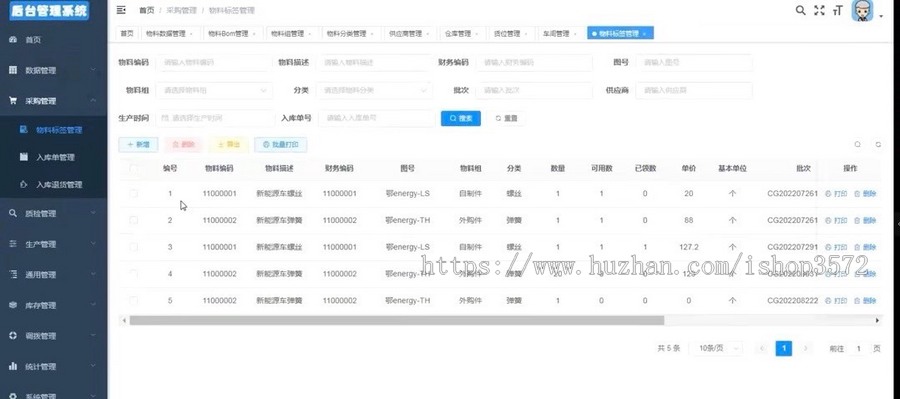Open the 10条/页 page size selector
The image size is (900, 399).
click(717, 348)
